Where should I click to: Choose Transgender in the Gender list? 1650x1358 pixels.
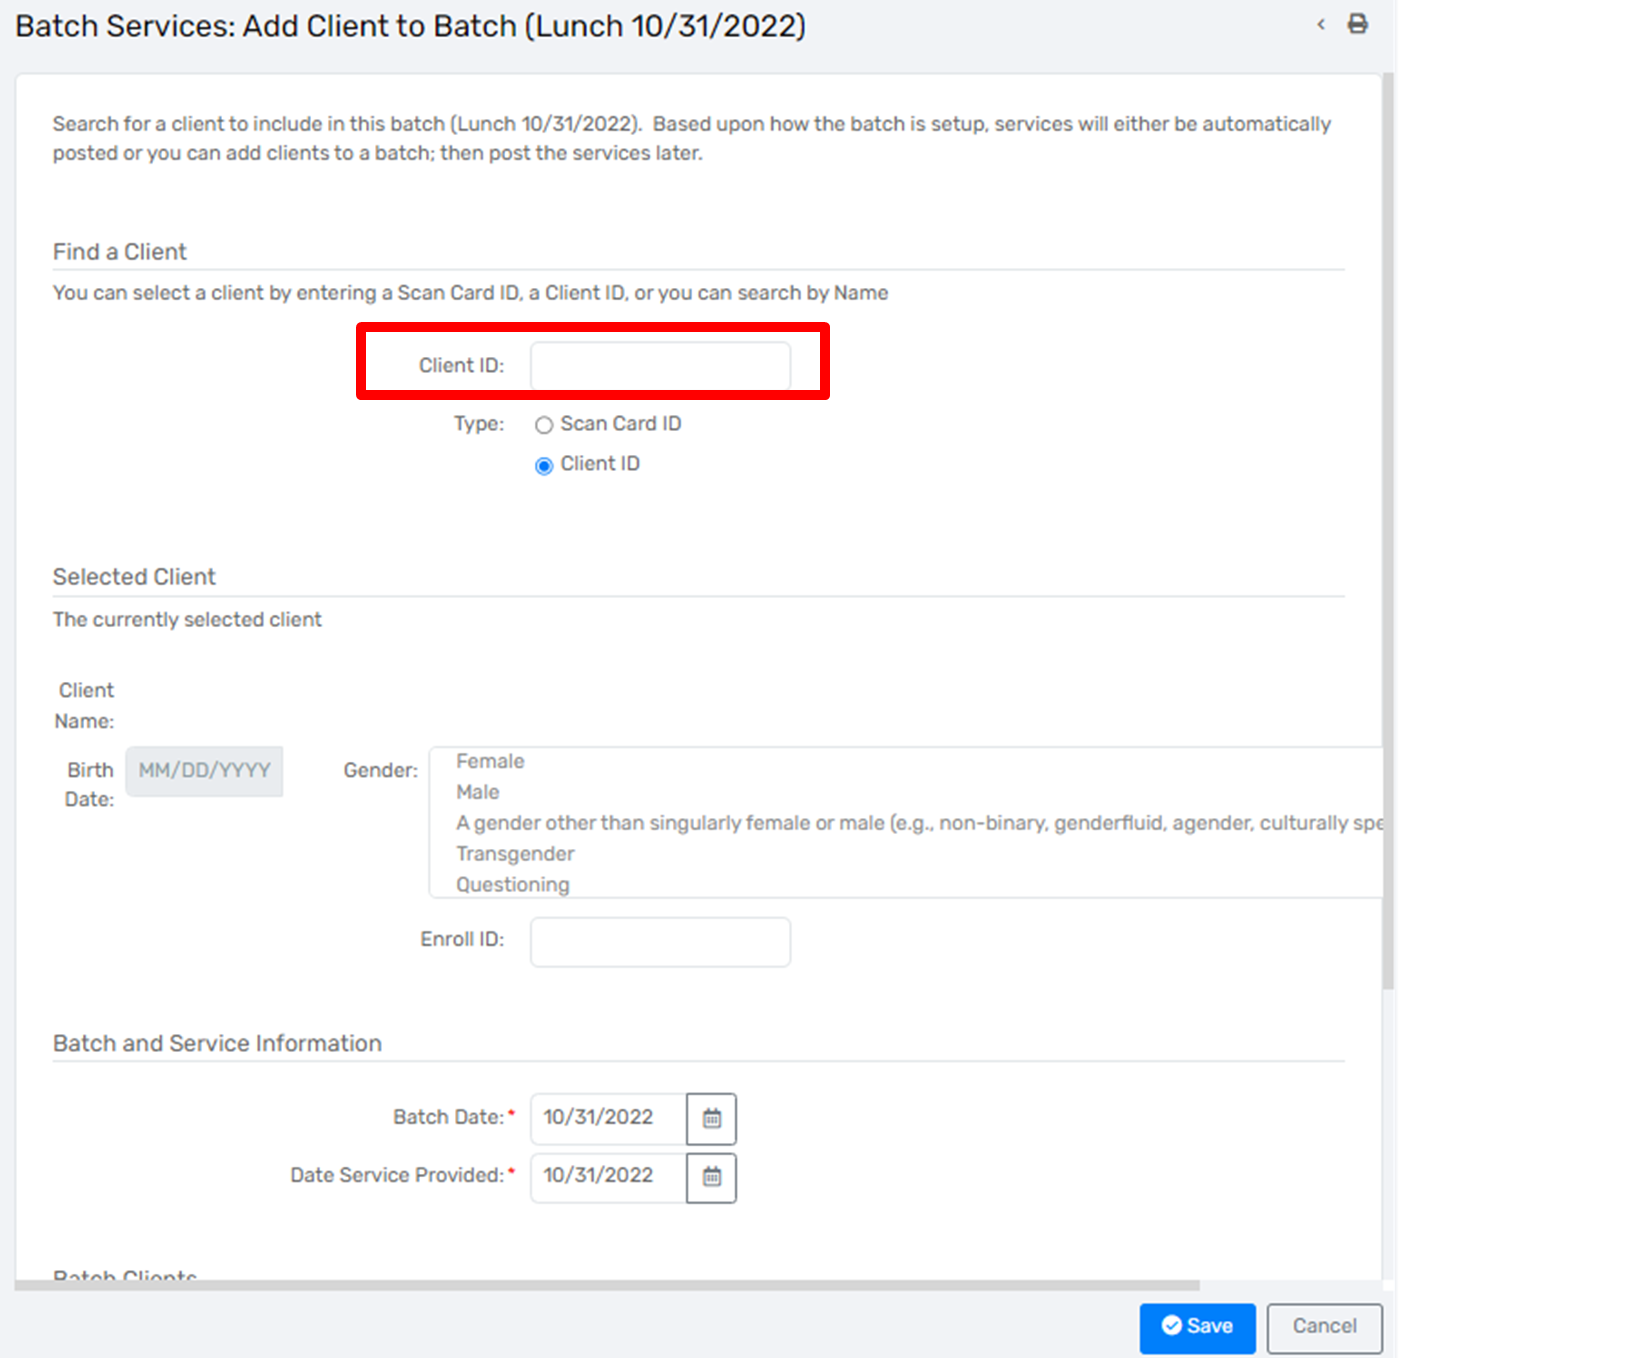[x=515, y=854]
